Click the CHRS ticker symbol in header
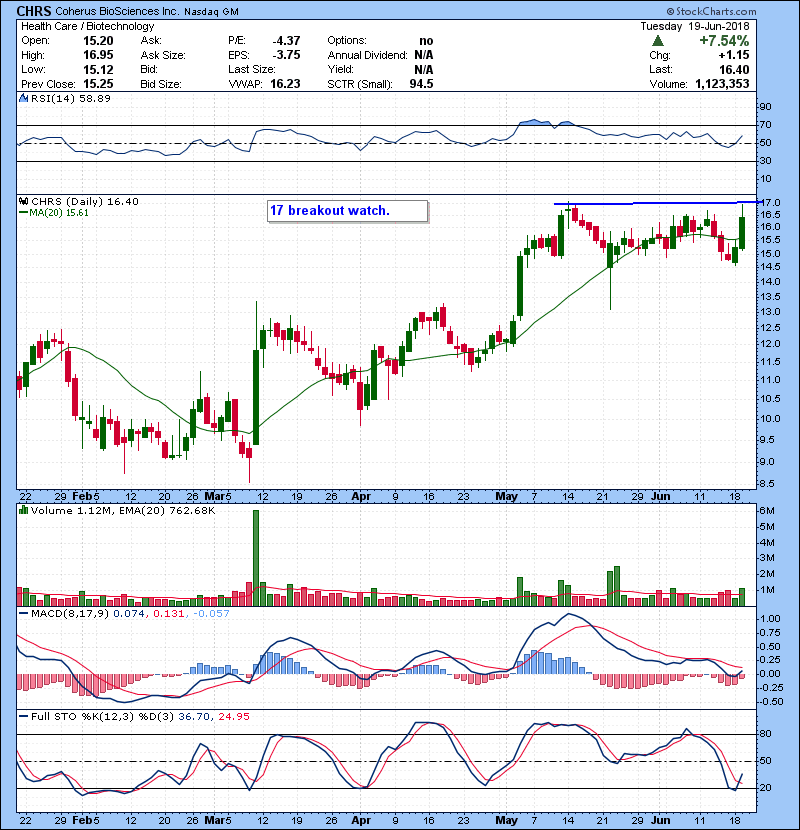 (x=34, y=11)
